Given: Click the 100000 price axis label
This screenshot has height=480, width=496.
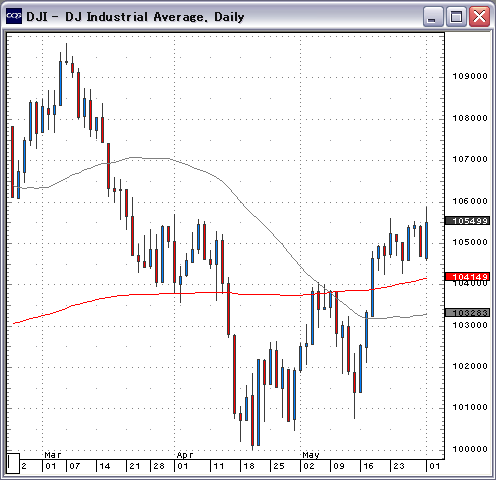Looking at the screenshot, I should [470, 449].
